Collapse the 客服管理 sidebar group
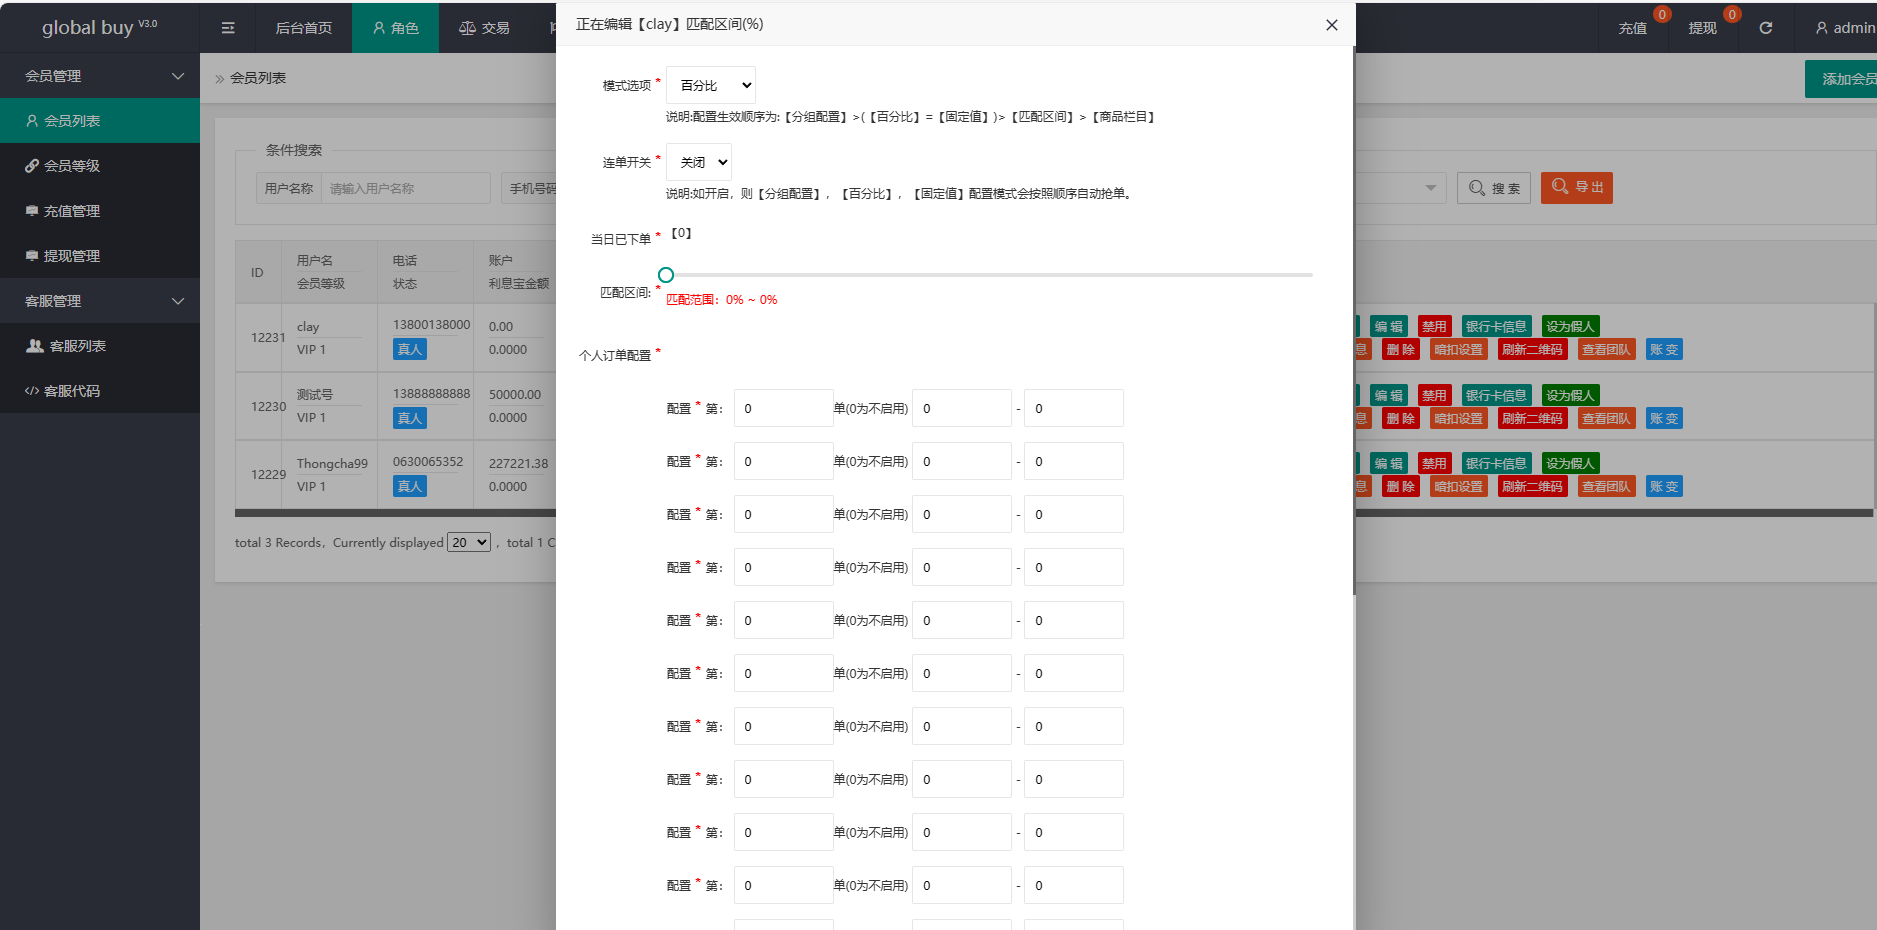Viewport: 1877px width, 930px height. point(100,301)
